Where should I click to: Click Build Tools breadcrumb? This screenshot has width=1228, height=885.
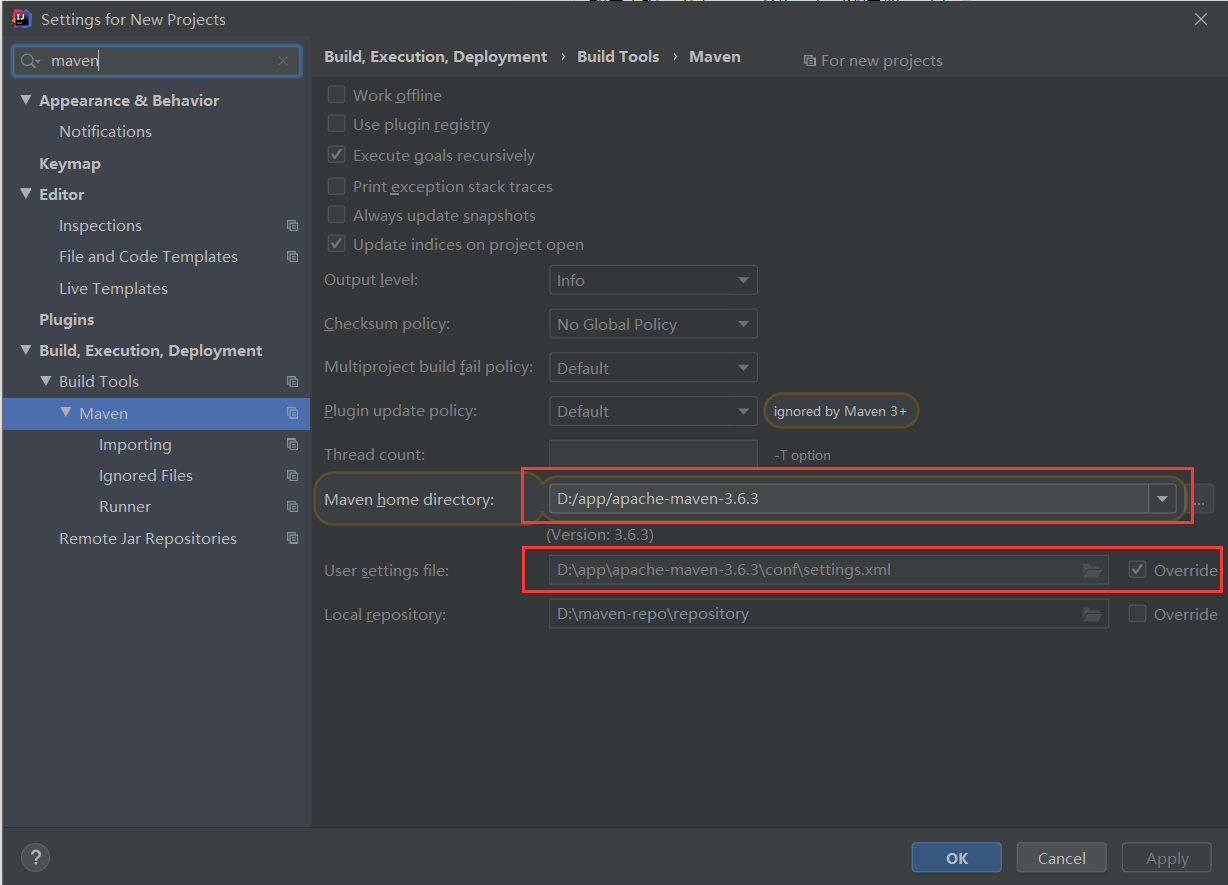pyautogui.click(x=618, y=56)
